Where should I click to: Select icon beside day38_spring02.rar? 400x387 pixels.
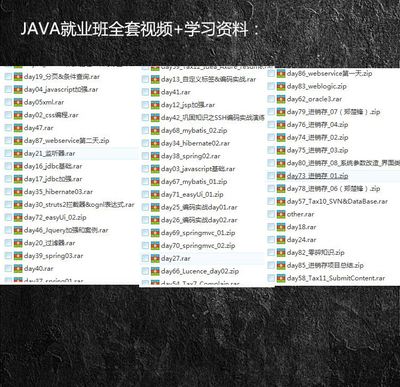click(x=155, y=156)
